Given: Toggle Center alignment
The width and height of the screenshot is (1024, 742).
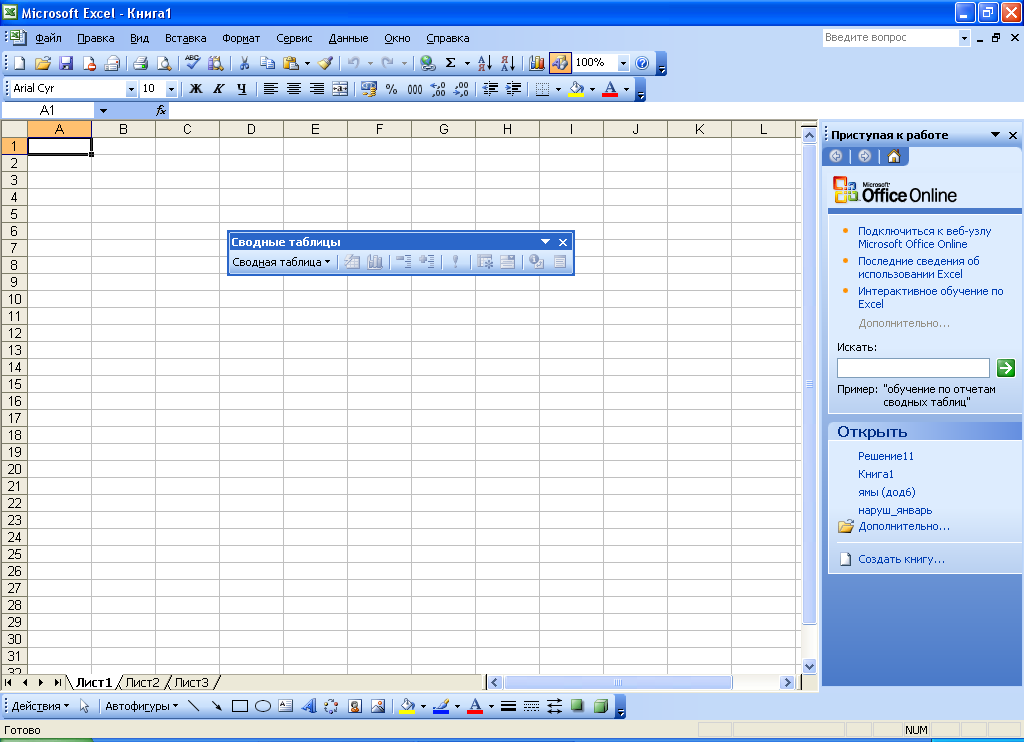Looking at the screenshot, I should (x=294, y=89).
